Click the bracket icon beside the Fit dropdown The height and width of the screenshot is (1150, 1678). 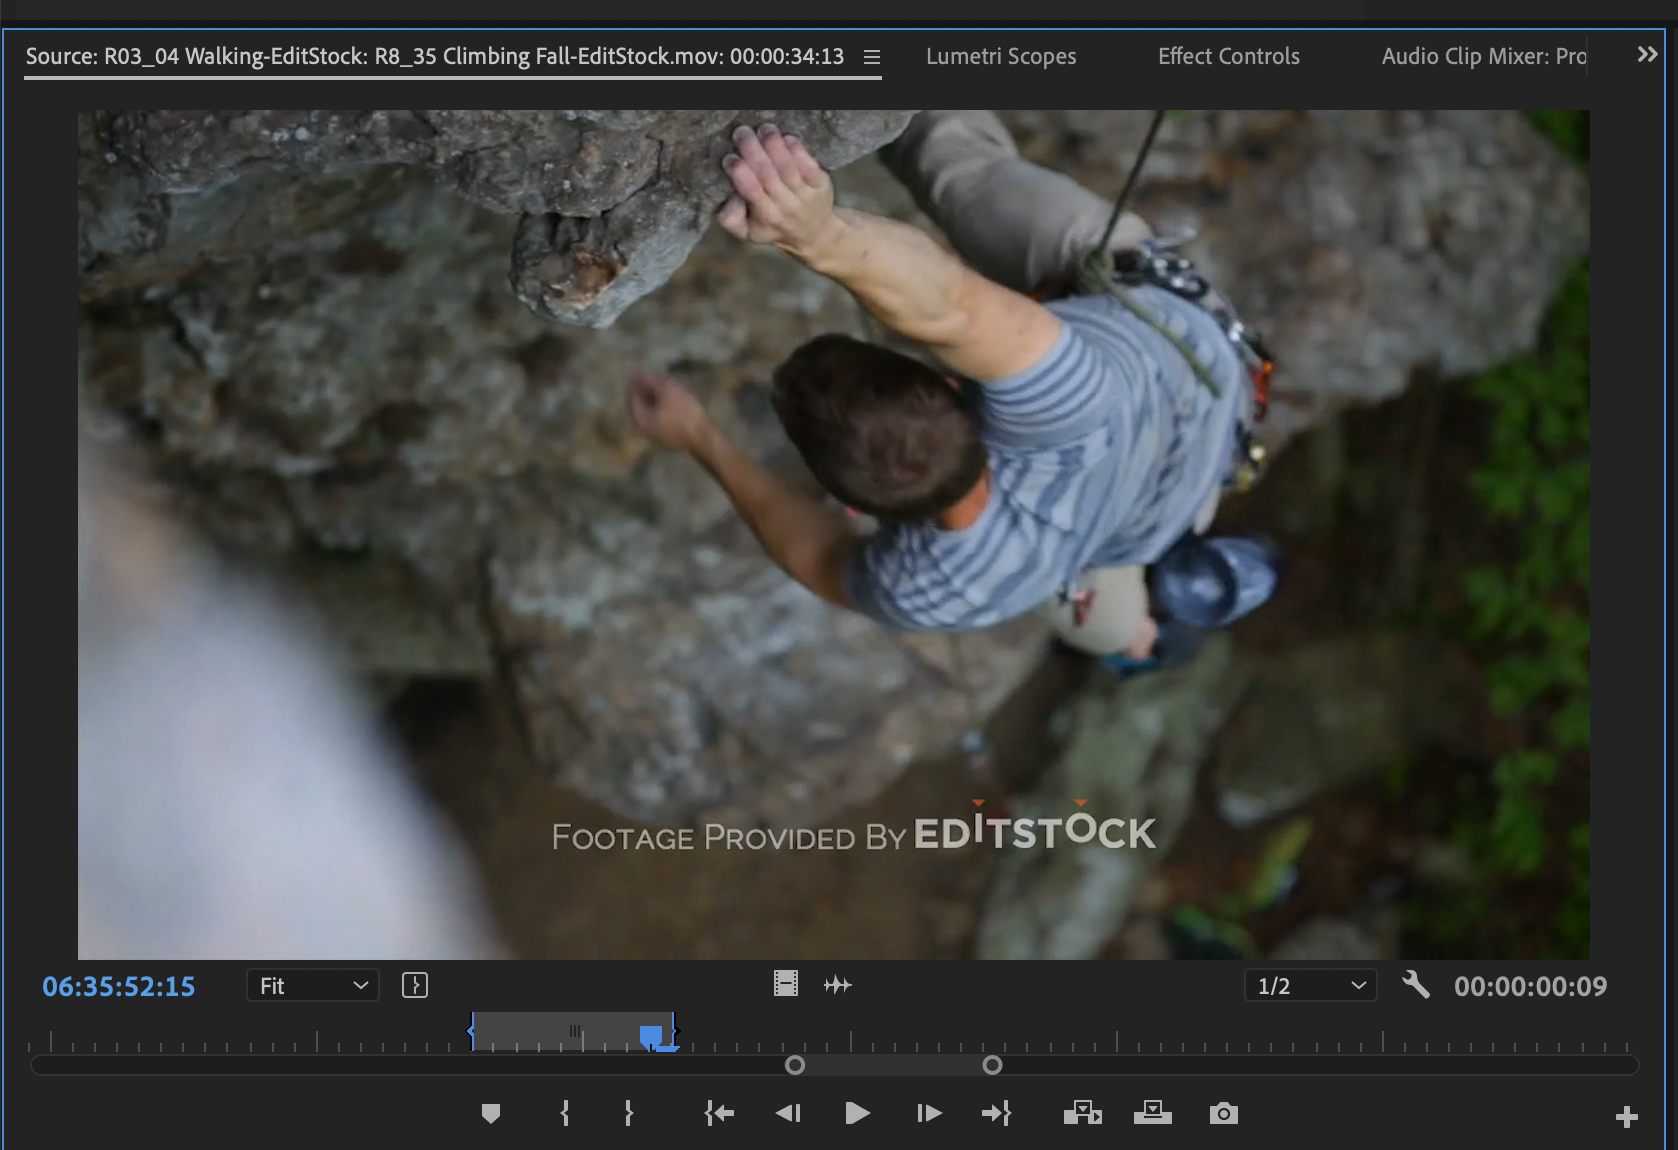click(x=415, y=985)
